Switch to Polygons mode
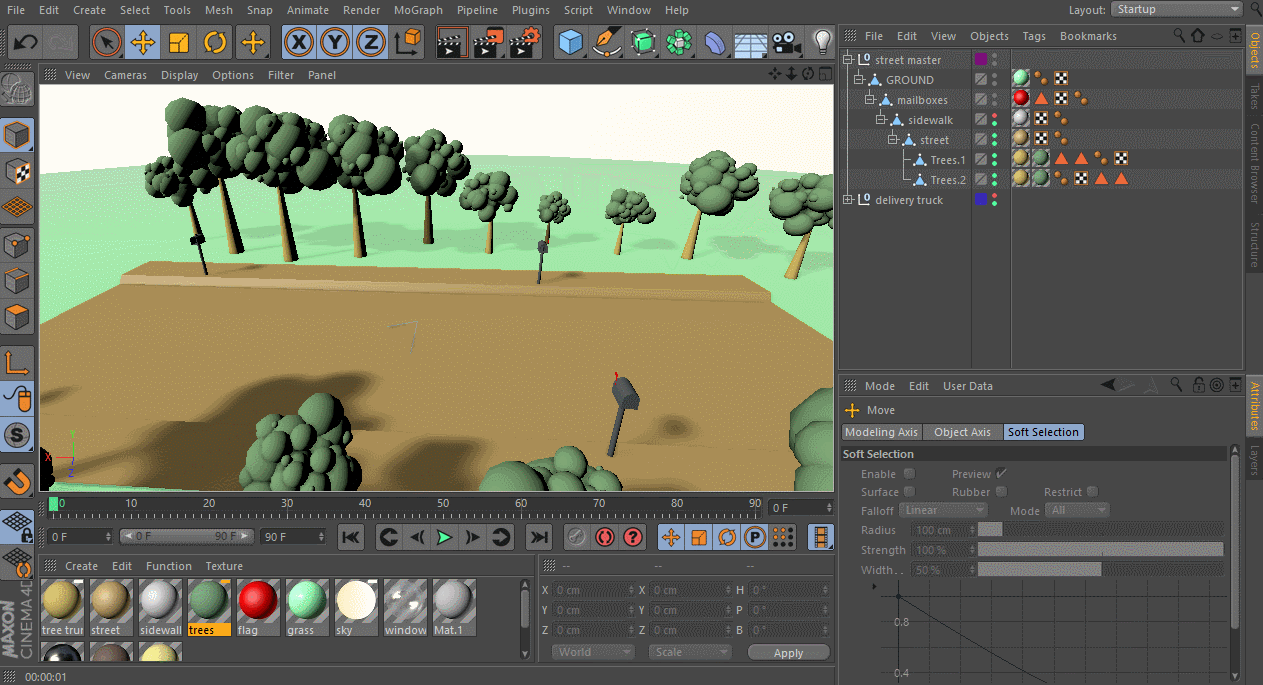The width and height of the screenshot is (1263, 685). click(19, 319)
